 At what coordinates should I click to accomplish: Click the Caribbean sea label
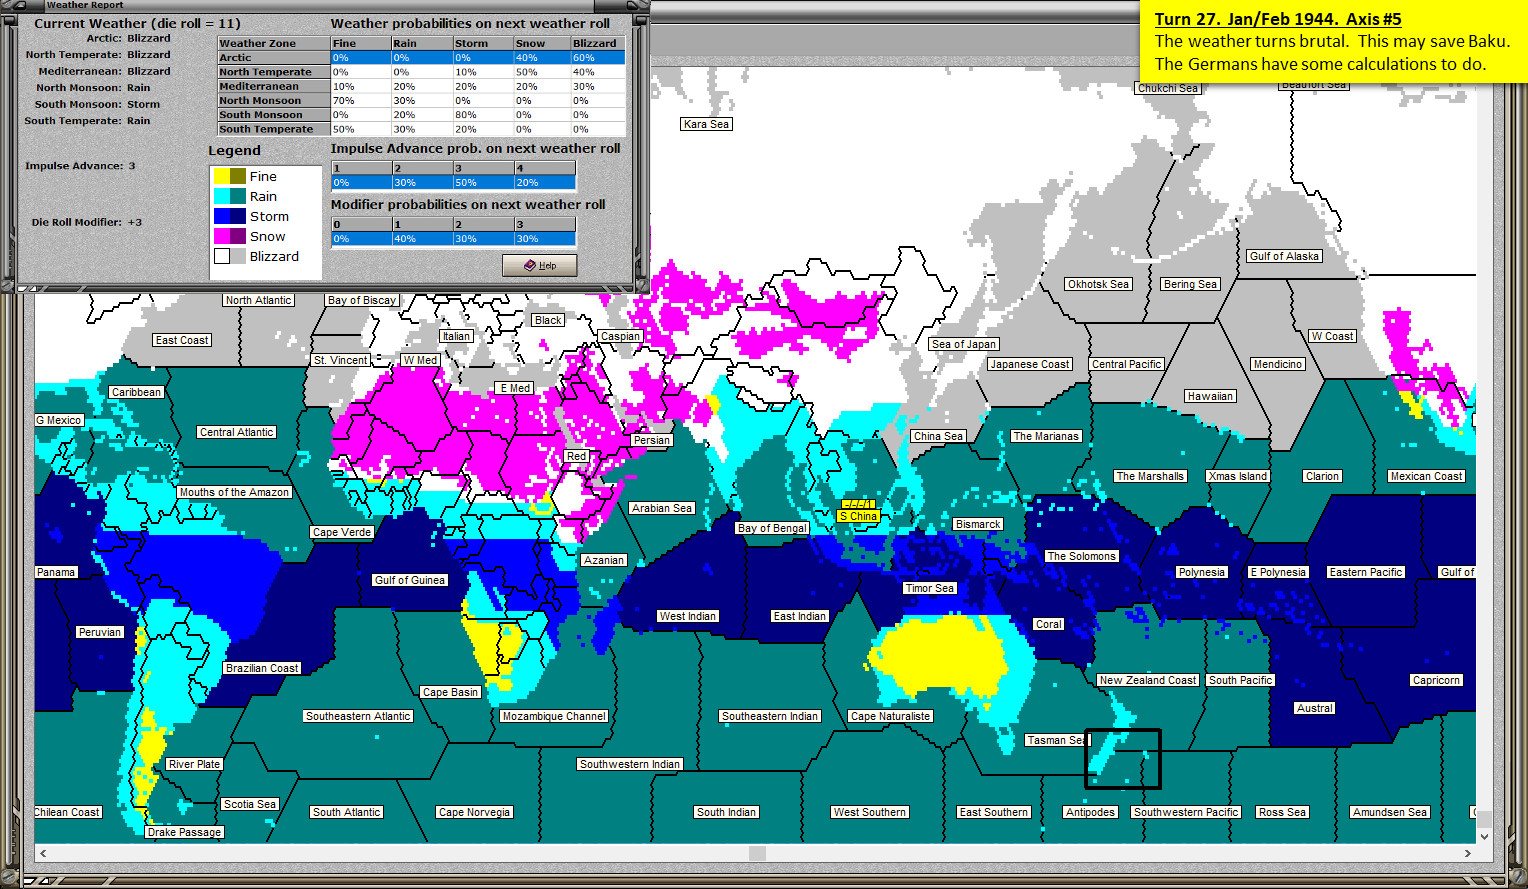pyautogui.click(x=136, y=392)
